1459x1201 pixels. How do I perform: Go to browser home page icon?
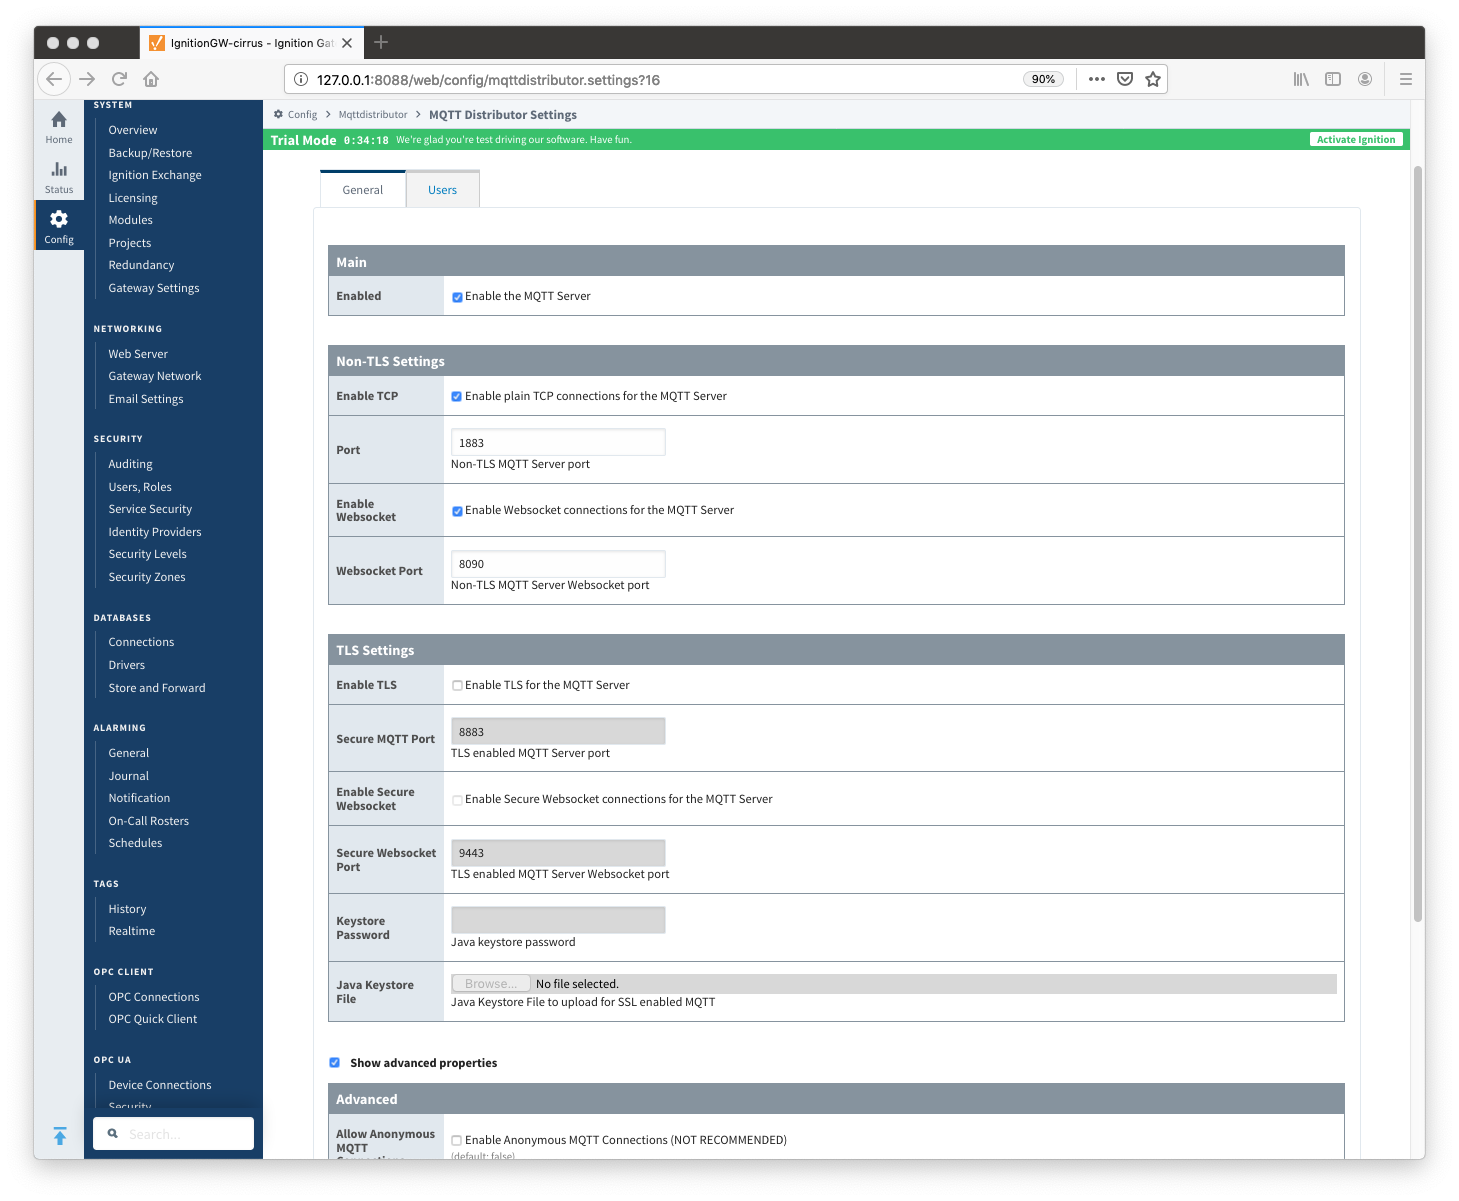tap(151, 79)
